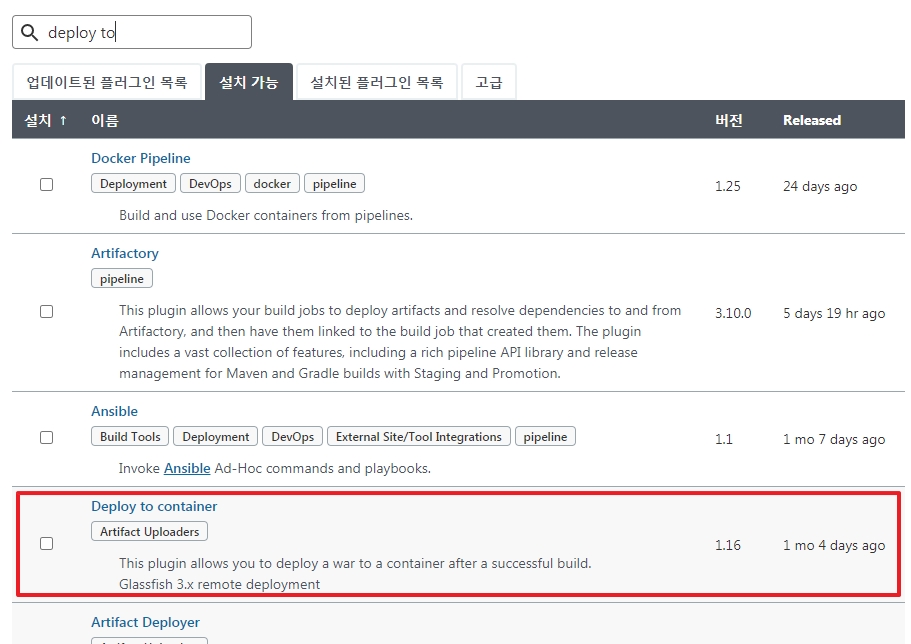Switch to the 설치된 플러그인 목록 tab
The height and width of the screenshot is (644, 911).
(x=377, y=82)
